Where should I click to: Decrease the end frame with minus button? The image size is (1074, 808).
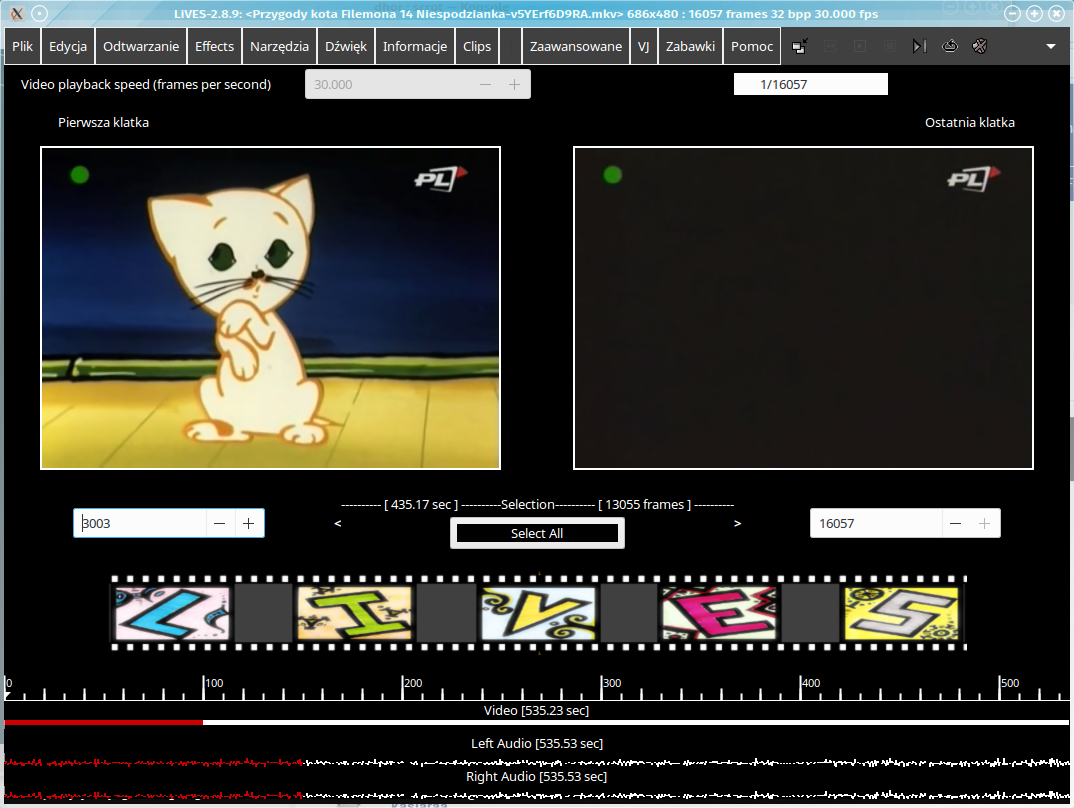point(956,523)
